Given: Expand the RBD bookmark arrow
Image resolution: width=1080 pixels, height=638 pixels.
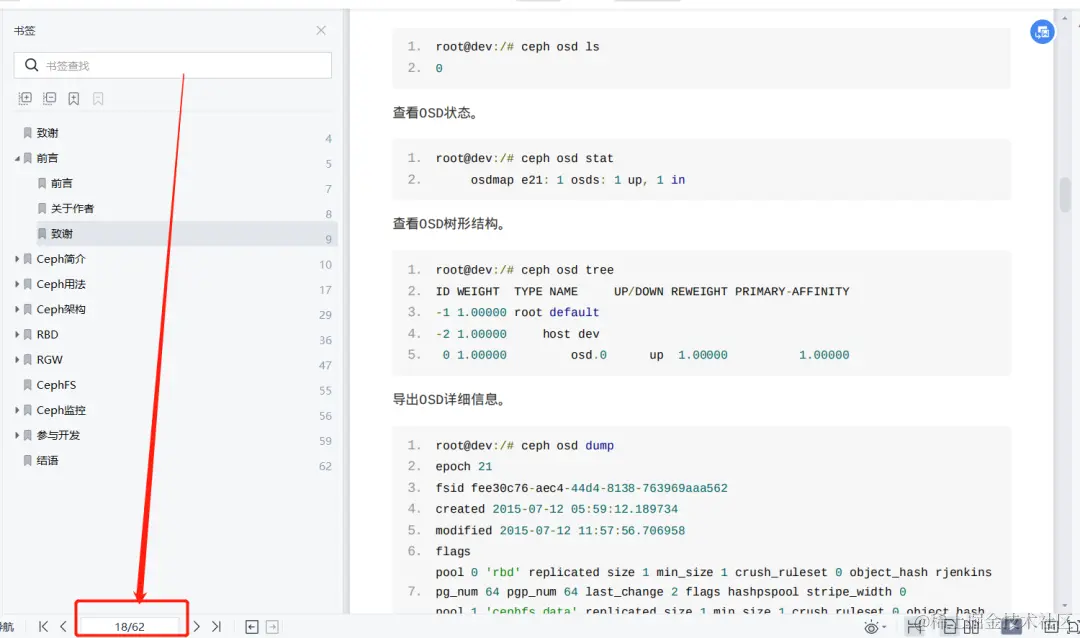Looking at the screenshot, I should click(x=17, y=334).
